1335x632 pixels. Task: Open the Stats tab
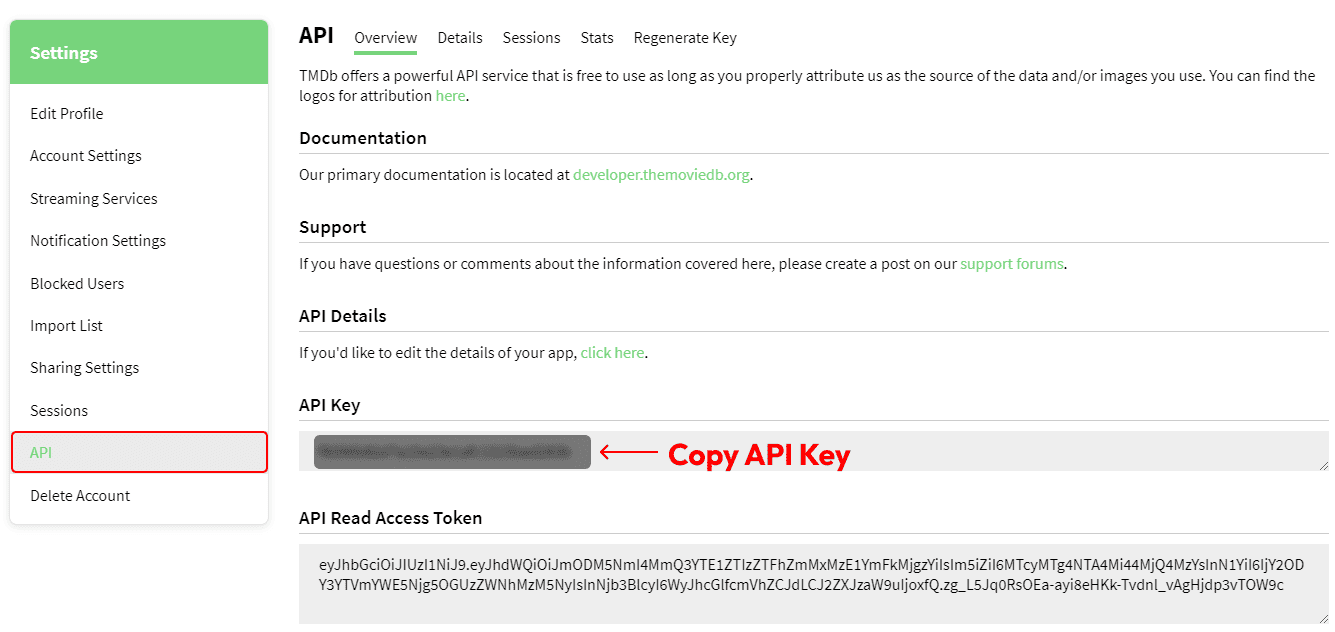(x=597, y=38)
